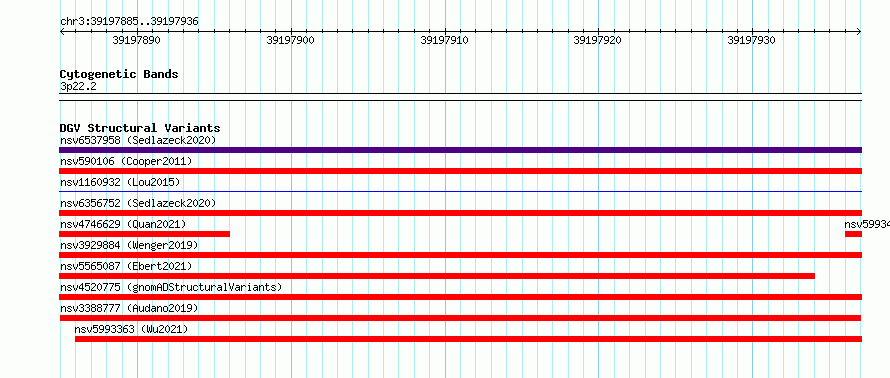Screen dimensions: 890x378
Task: Open the Cytogenetic Bands track title
Action: tap(119, 74)
